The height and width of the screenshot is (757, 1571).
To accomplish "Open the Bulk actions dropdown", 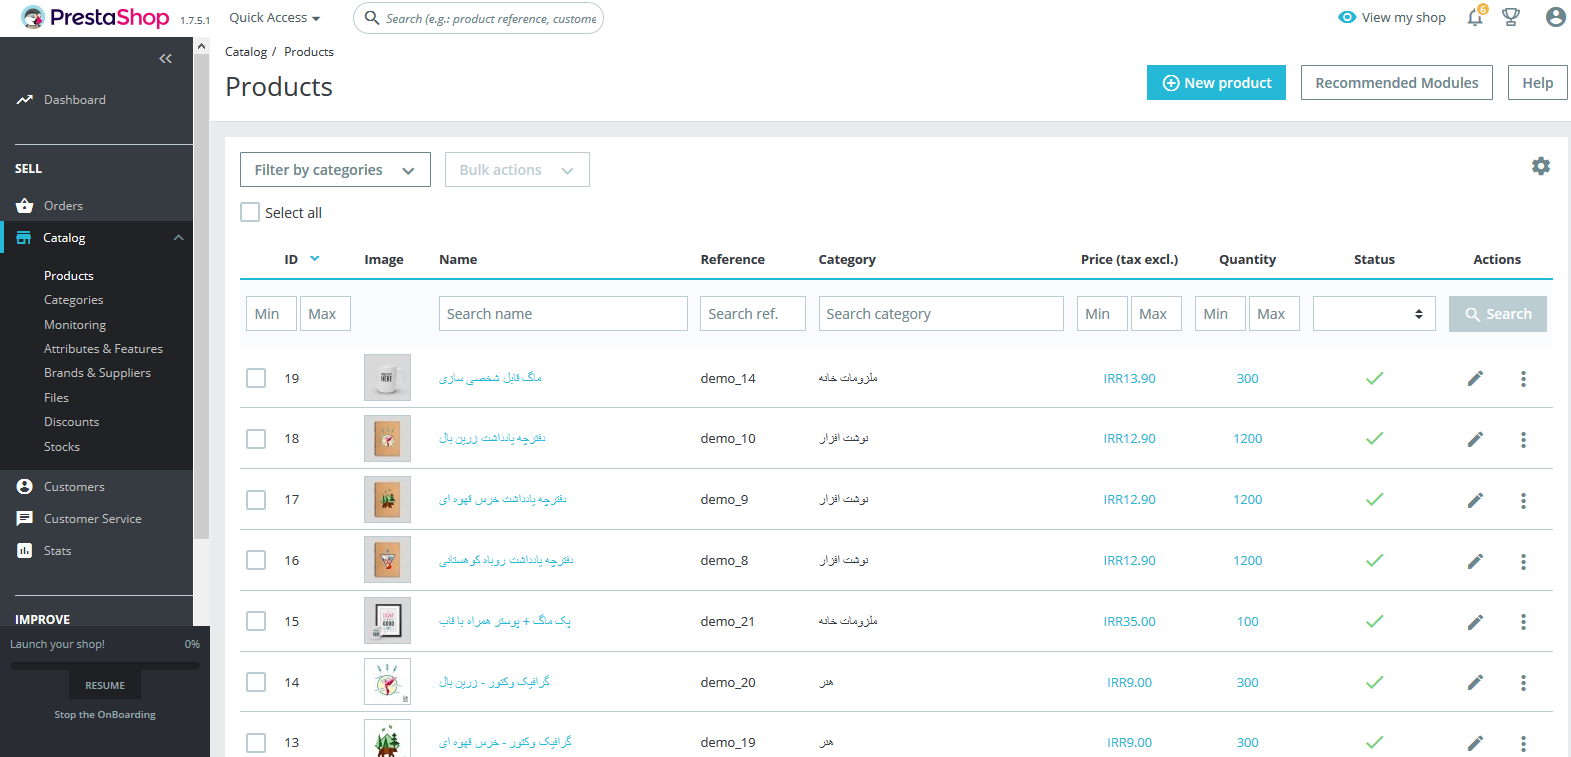I will [x=517, y=170].
